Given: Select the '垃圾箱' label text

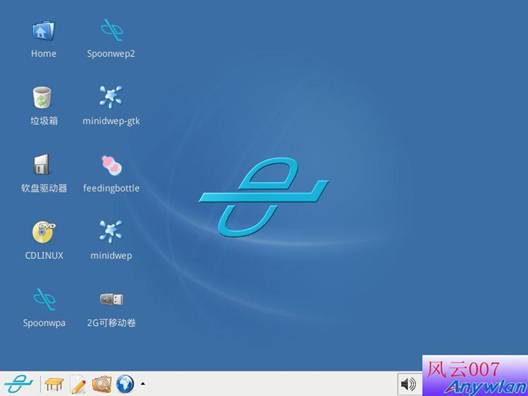Looking at the screenshot, I should [x=44, y=121].
